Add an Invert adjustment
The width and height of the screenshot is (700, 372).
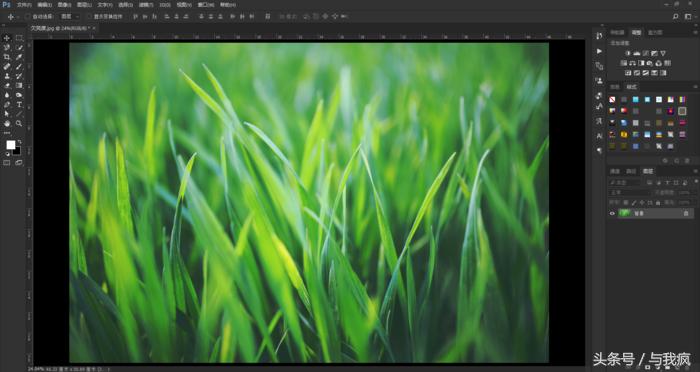pos(629,73)
